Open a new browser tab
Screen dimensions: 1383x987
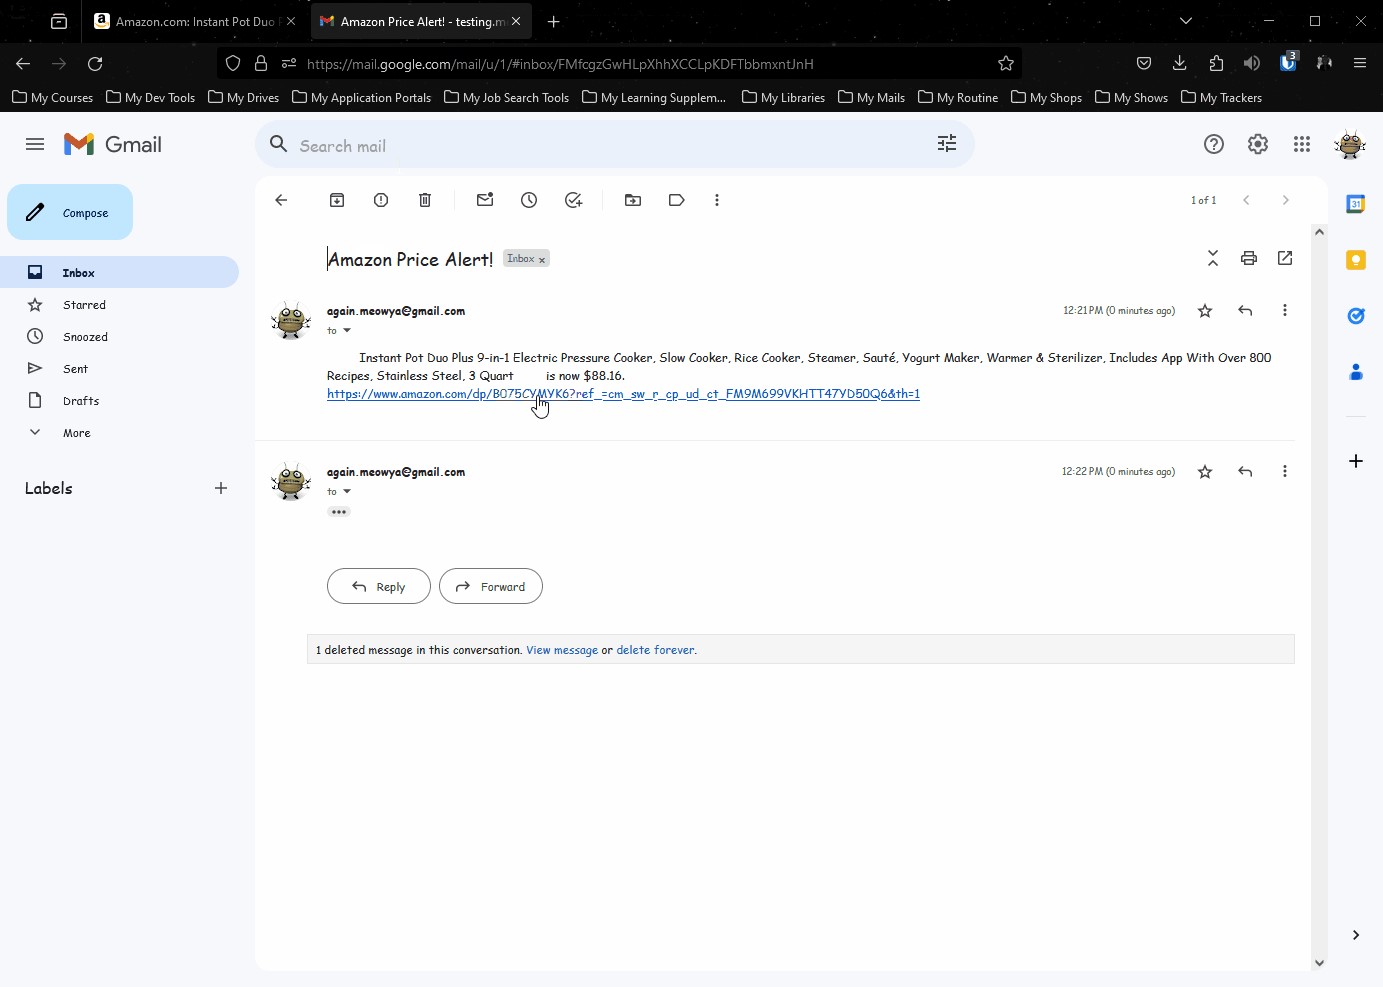pyautogui.click(x=554, y=21)
